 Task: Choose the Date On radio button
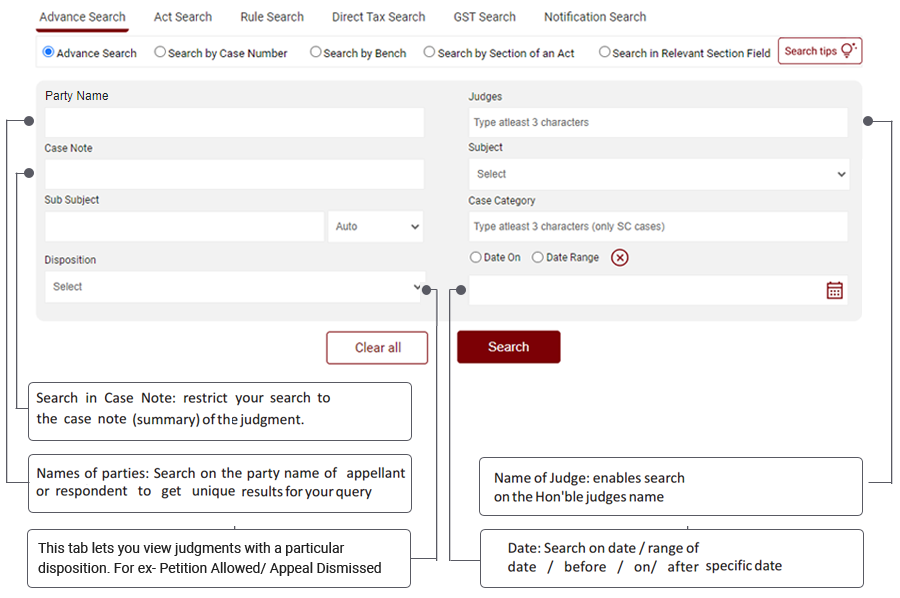pos(475,257)
